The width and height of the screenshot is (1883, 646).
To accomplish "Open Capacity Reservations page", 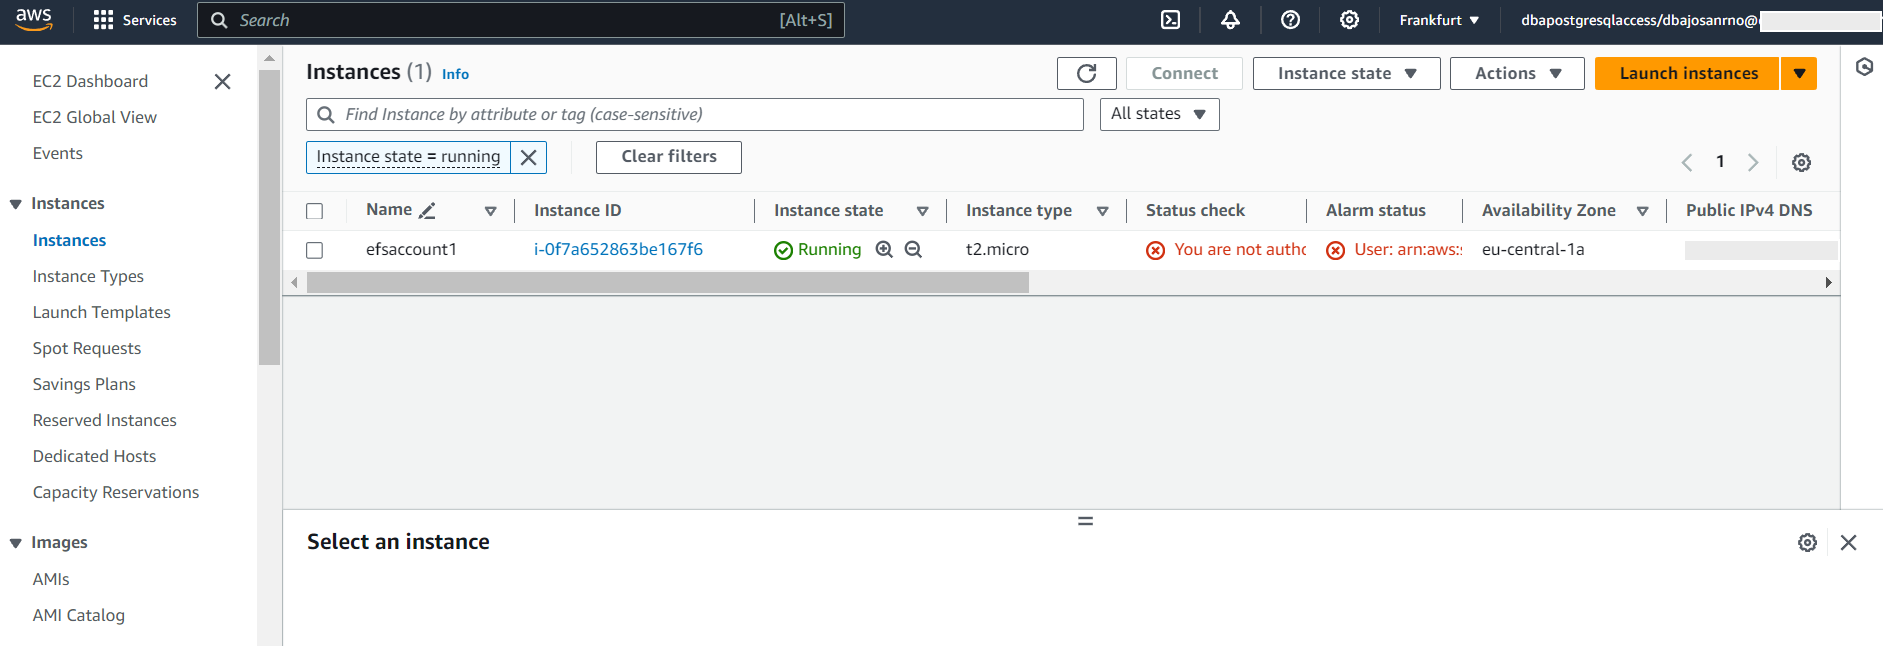I will [116, 492].
